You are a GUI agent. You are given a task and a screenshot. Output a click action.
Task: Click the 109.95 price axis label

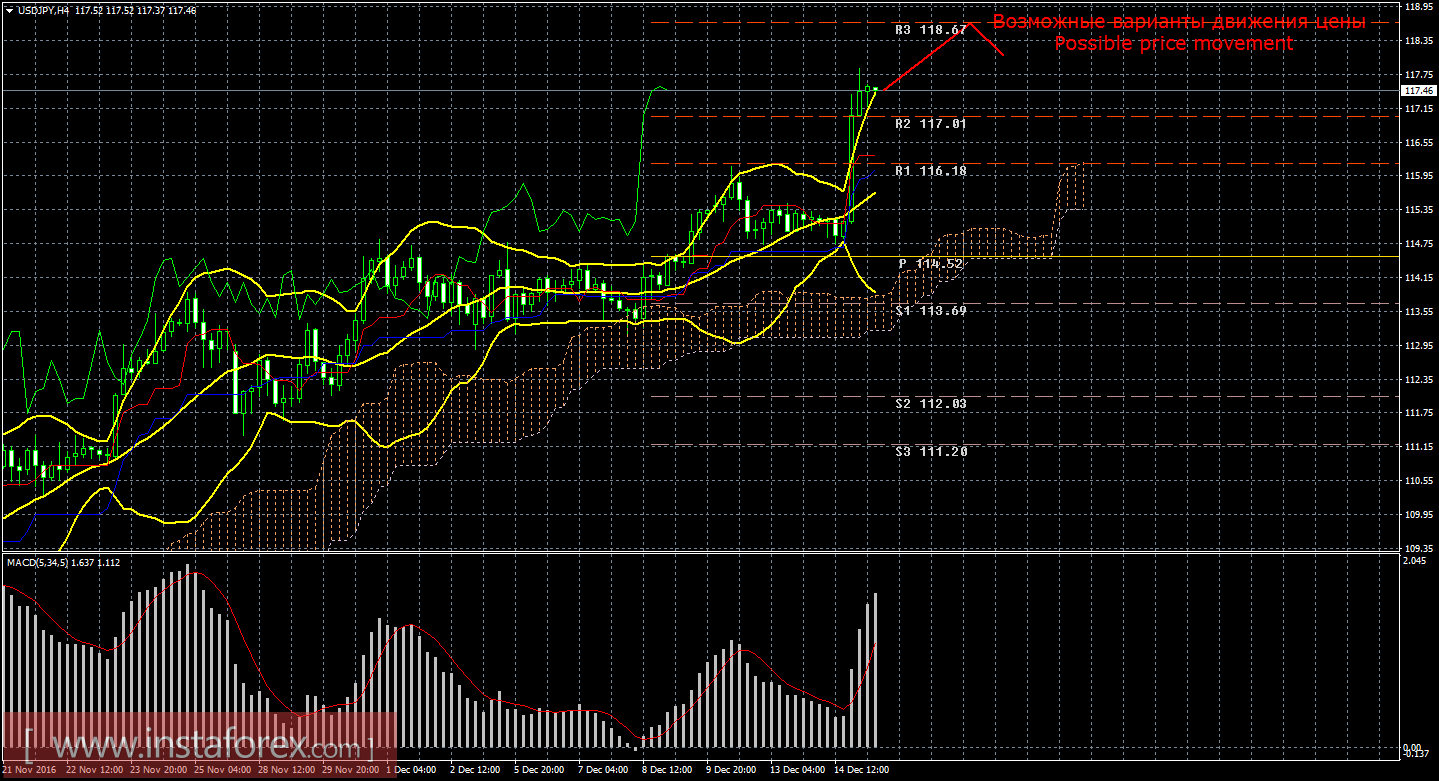point(1419,515)
